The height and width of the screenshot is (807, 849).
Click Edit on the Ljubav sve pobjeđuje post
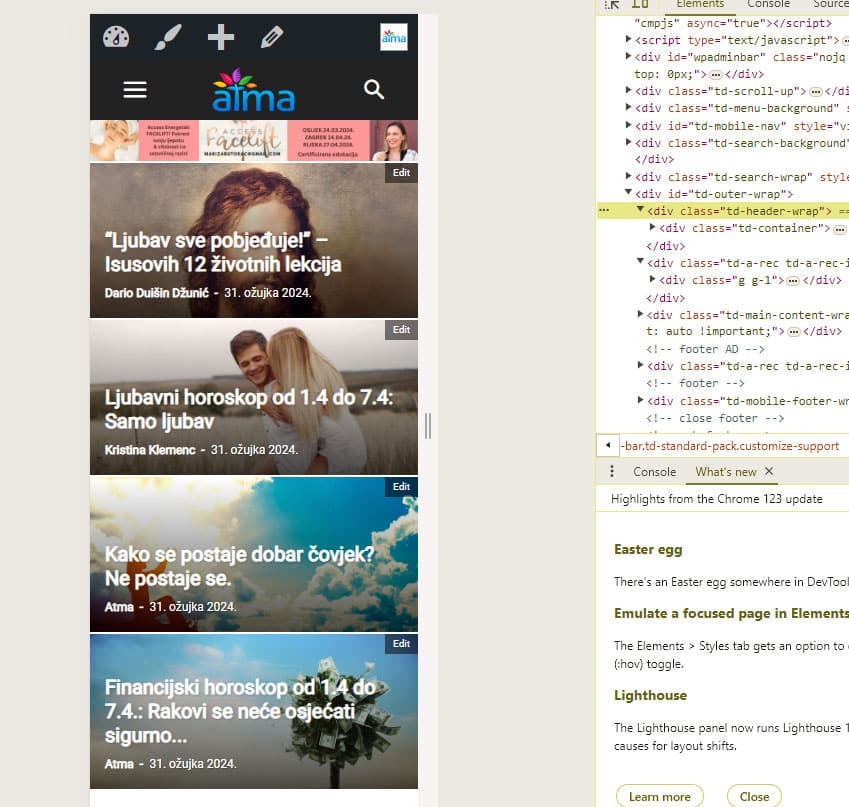click(401, 173)
